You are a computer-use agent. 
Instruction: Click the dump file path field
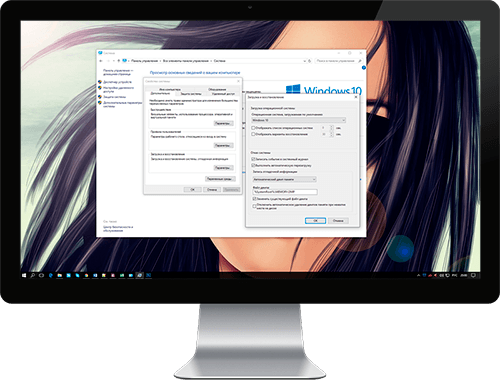285,192
